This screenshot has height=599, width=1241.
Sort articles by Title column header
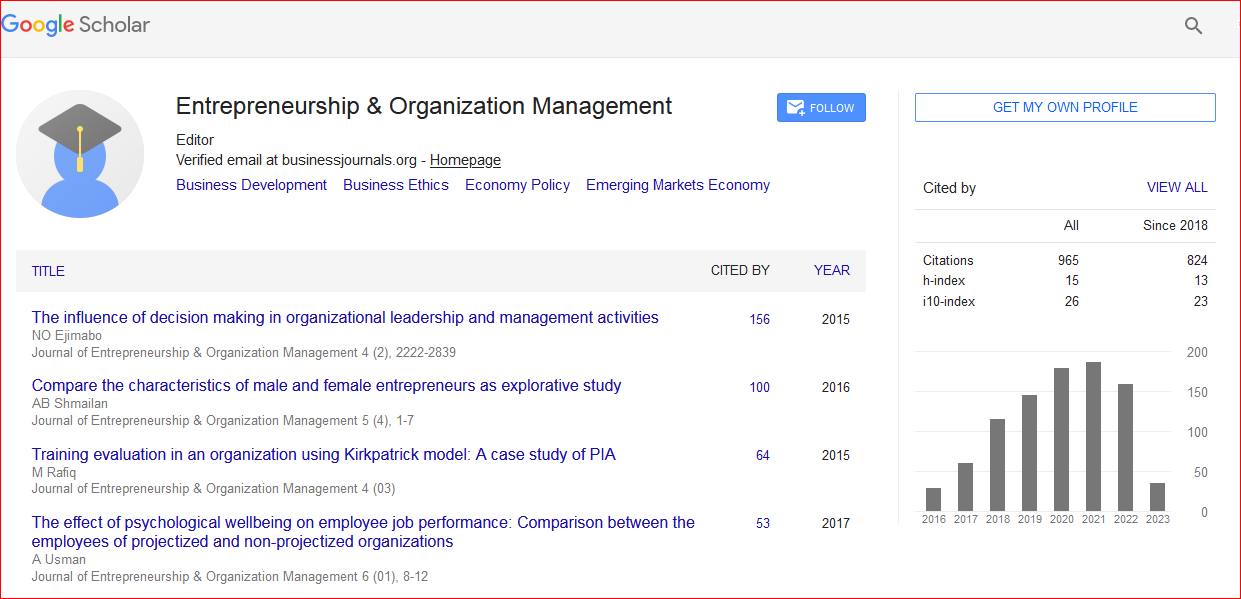48,271
